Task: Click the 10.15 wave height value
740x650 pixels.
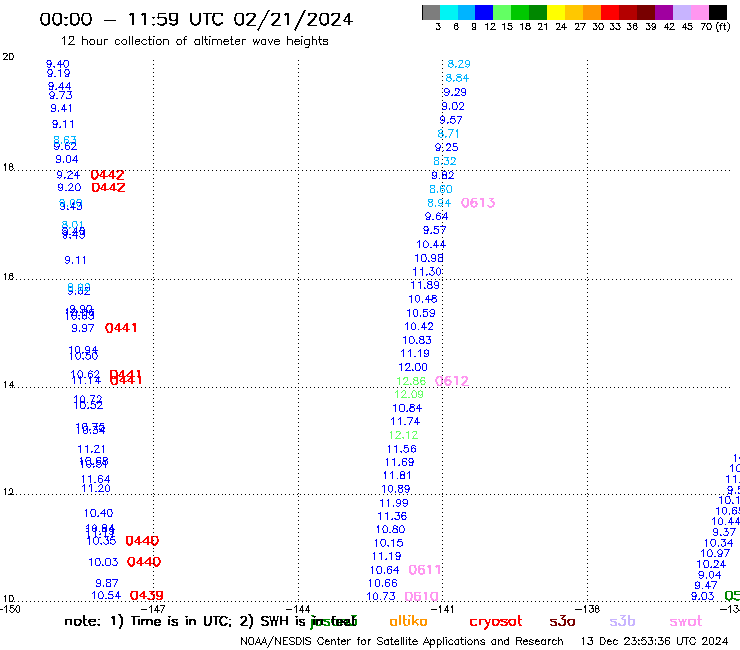Action: pyautogui.click(x=389, y=543)
